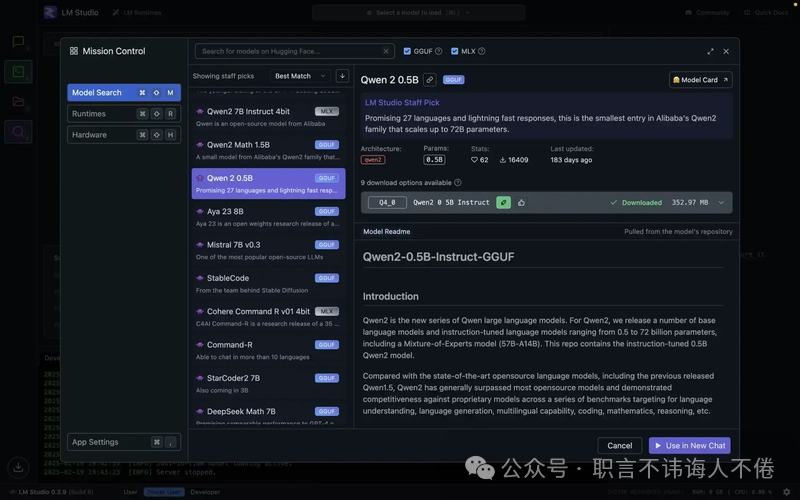Switch to Power User mode
Viewport: 800px width, 500px height.
click(164, 492)
